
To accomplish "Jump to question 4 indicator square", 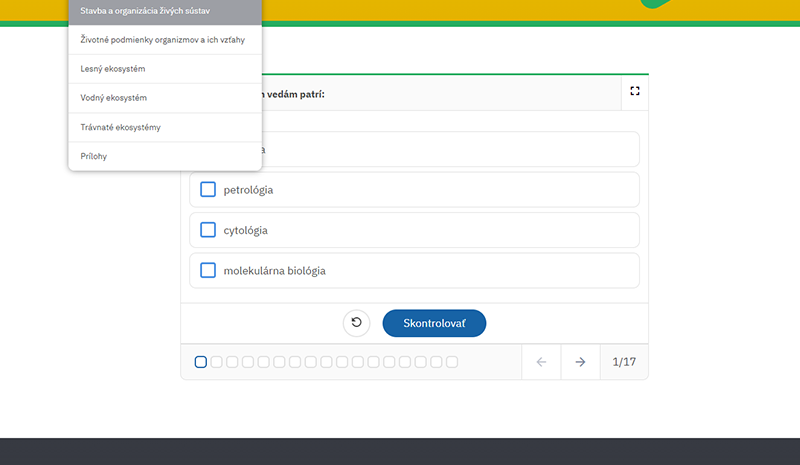I will tap(248, 362).
